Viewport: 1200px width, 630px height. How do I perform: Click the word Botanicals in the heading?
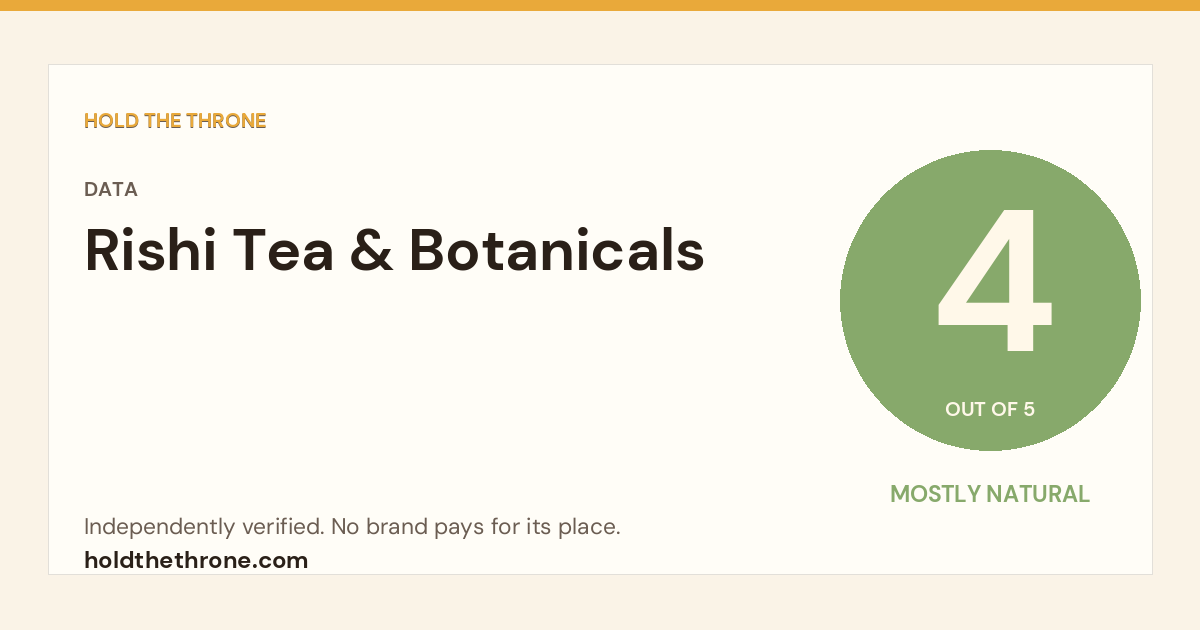pyautogui.click(x=557, y=250)
